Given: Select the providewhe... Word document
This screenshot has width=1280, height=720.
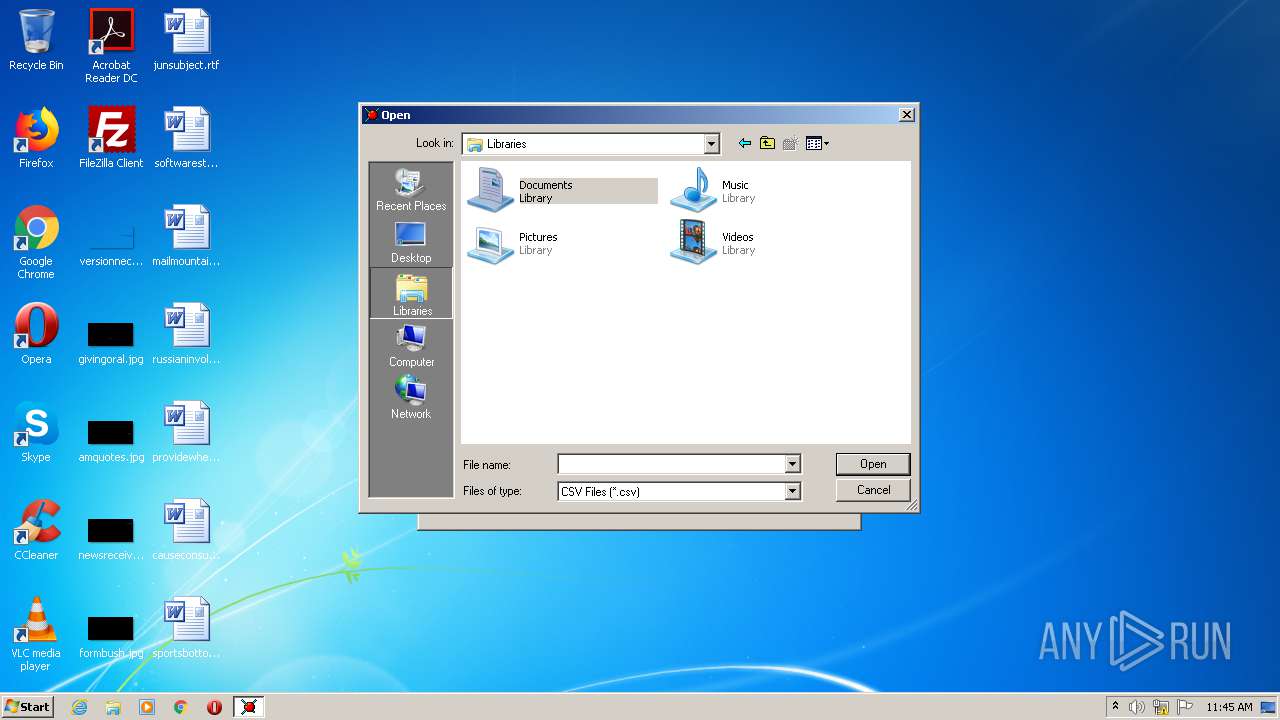Looking at the screenshot, I should pos(186,432).
